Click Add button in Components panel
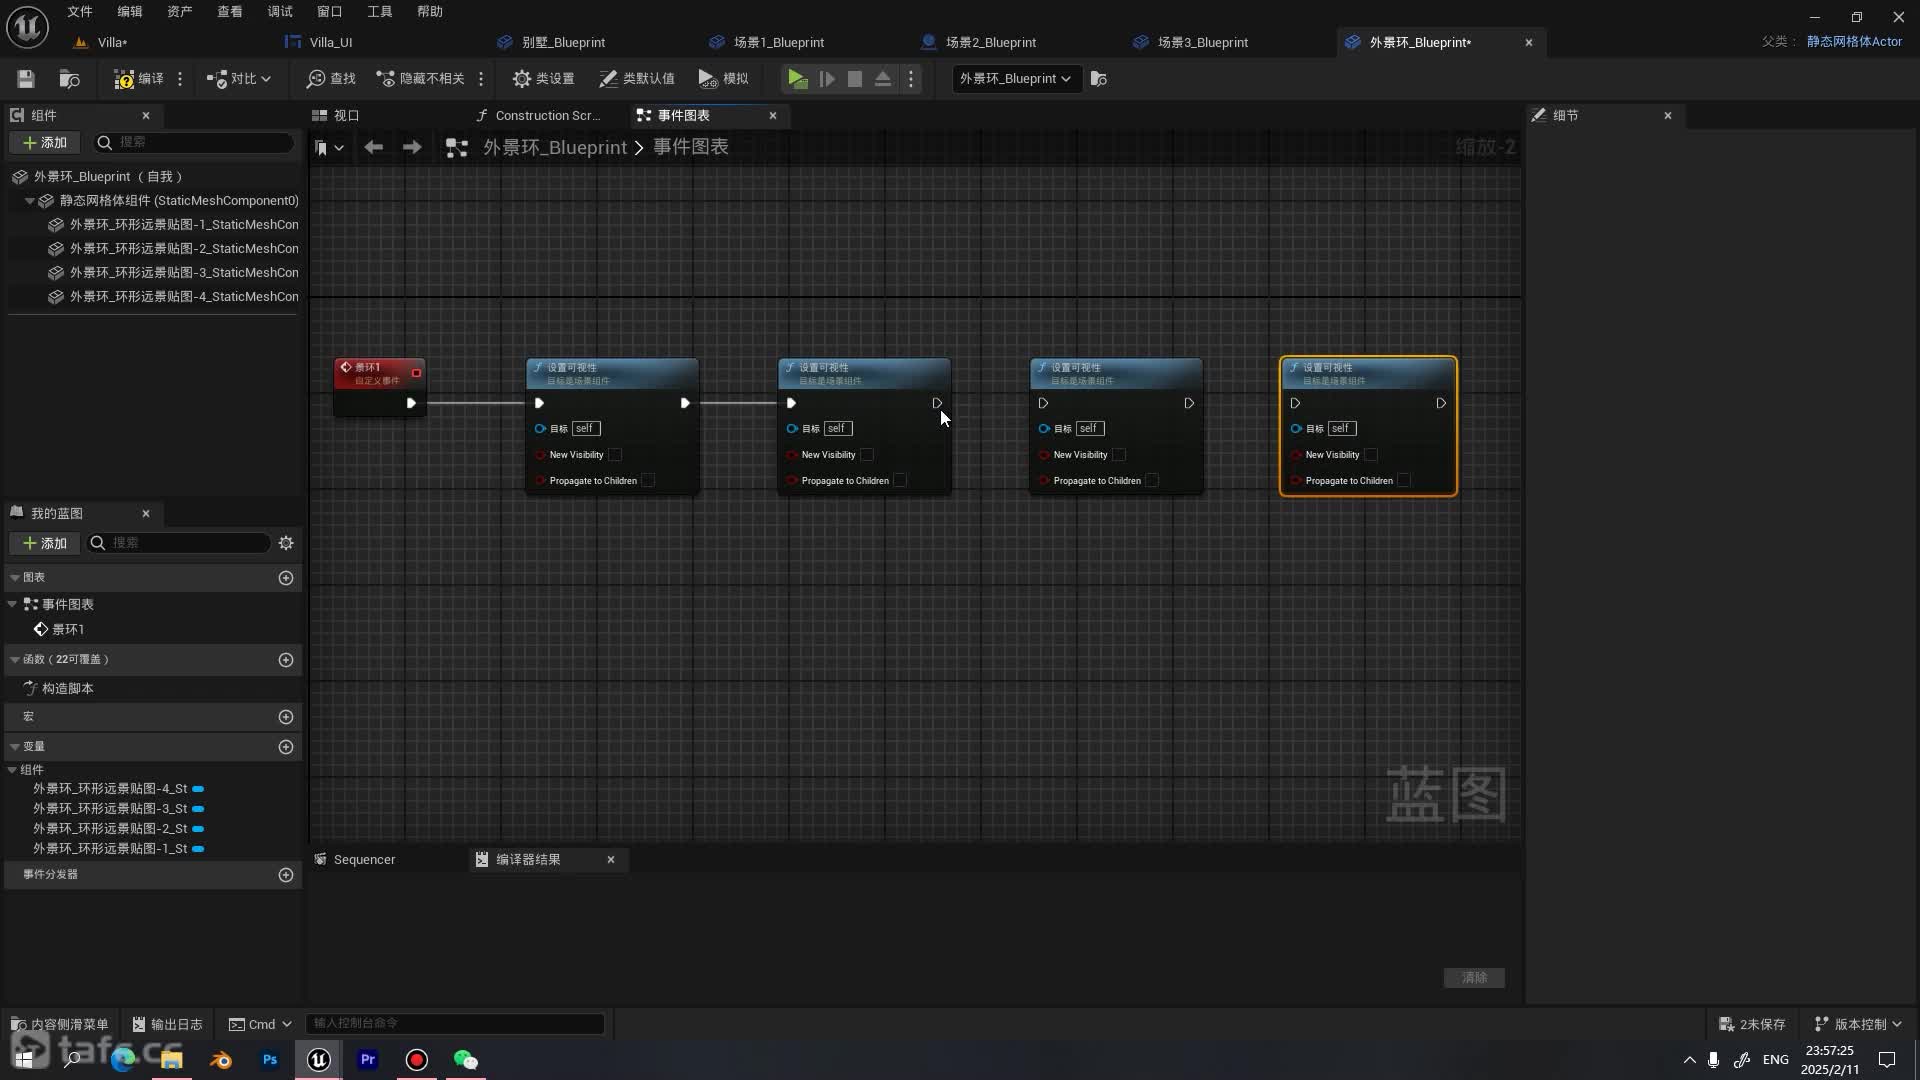 pyautogui.click(x=45, y=142)
